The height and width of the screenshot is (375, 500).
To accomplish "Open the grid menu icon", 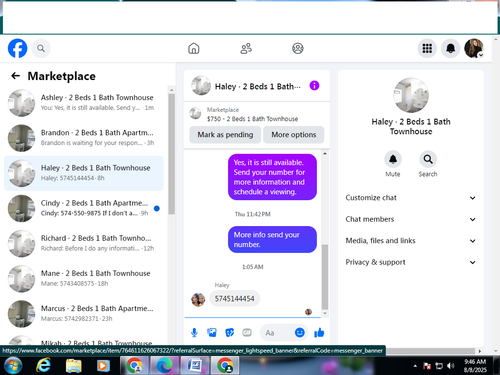I will [x=427, y=48].
